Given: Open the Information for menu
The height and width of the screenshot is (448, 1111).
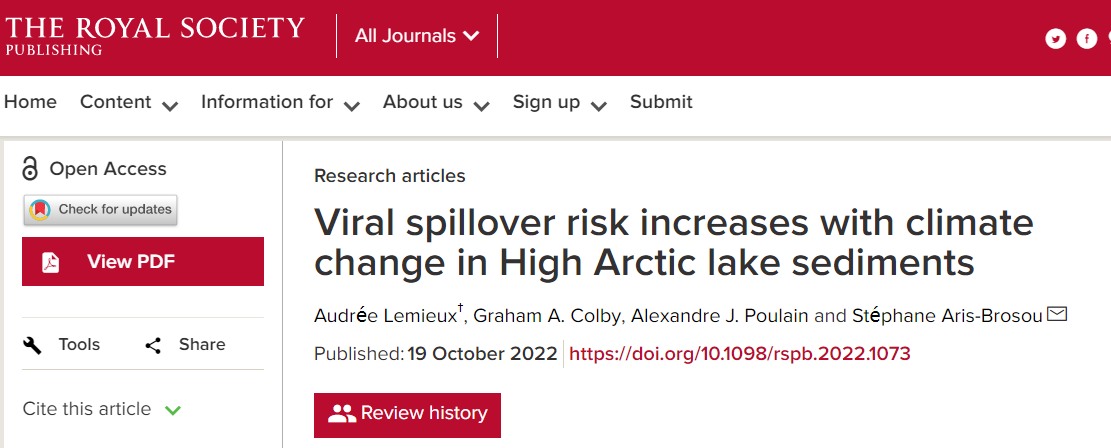Looking at the screenshot, I should tap(281, 102).
